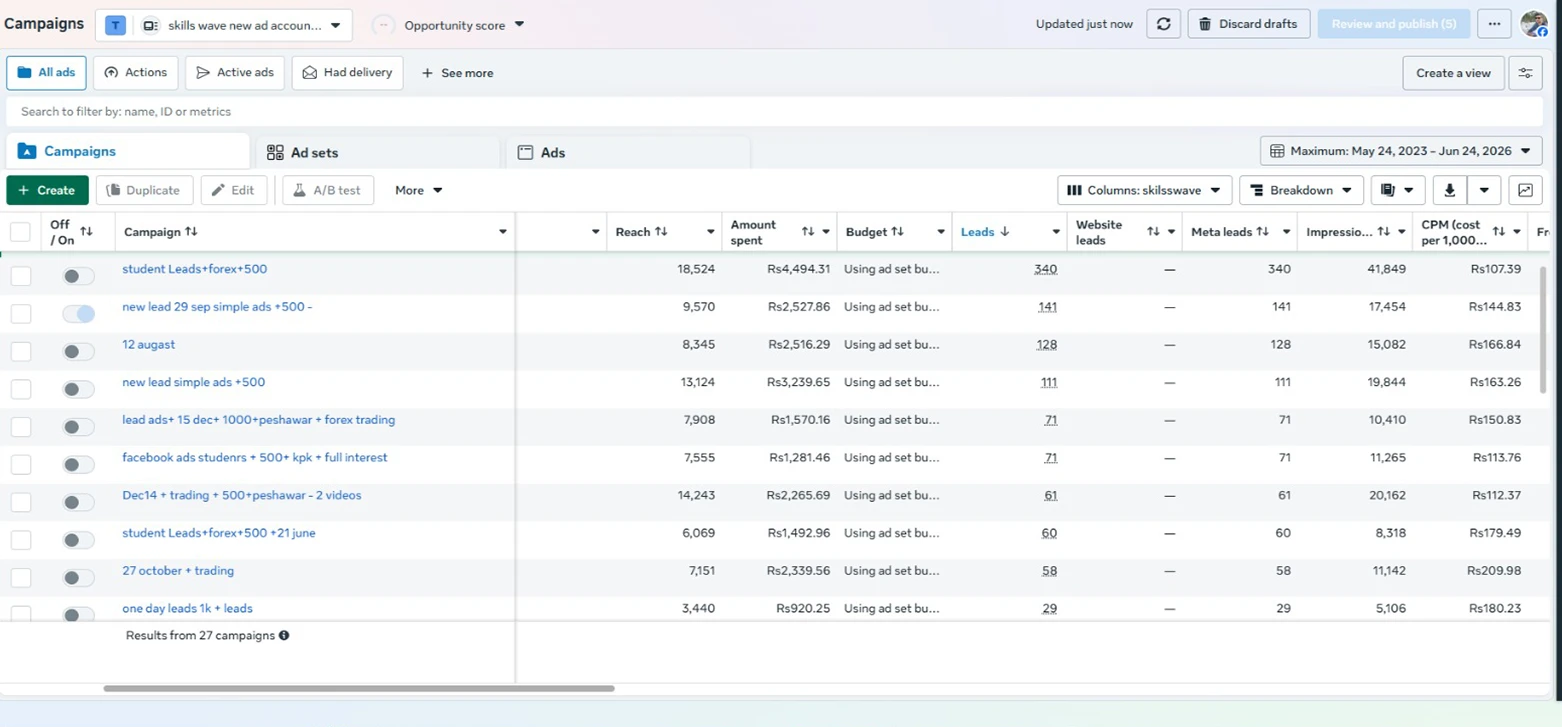Check the 12 augast row checkbox

[21, 351]
